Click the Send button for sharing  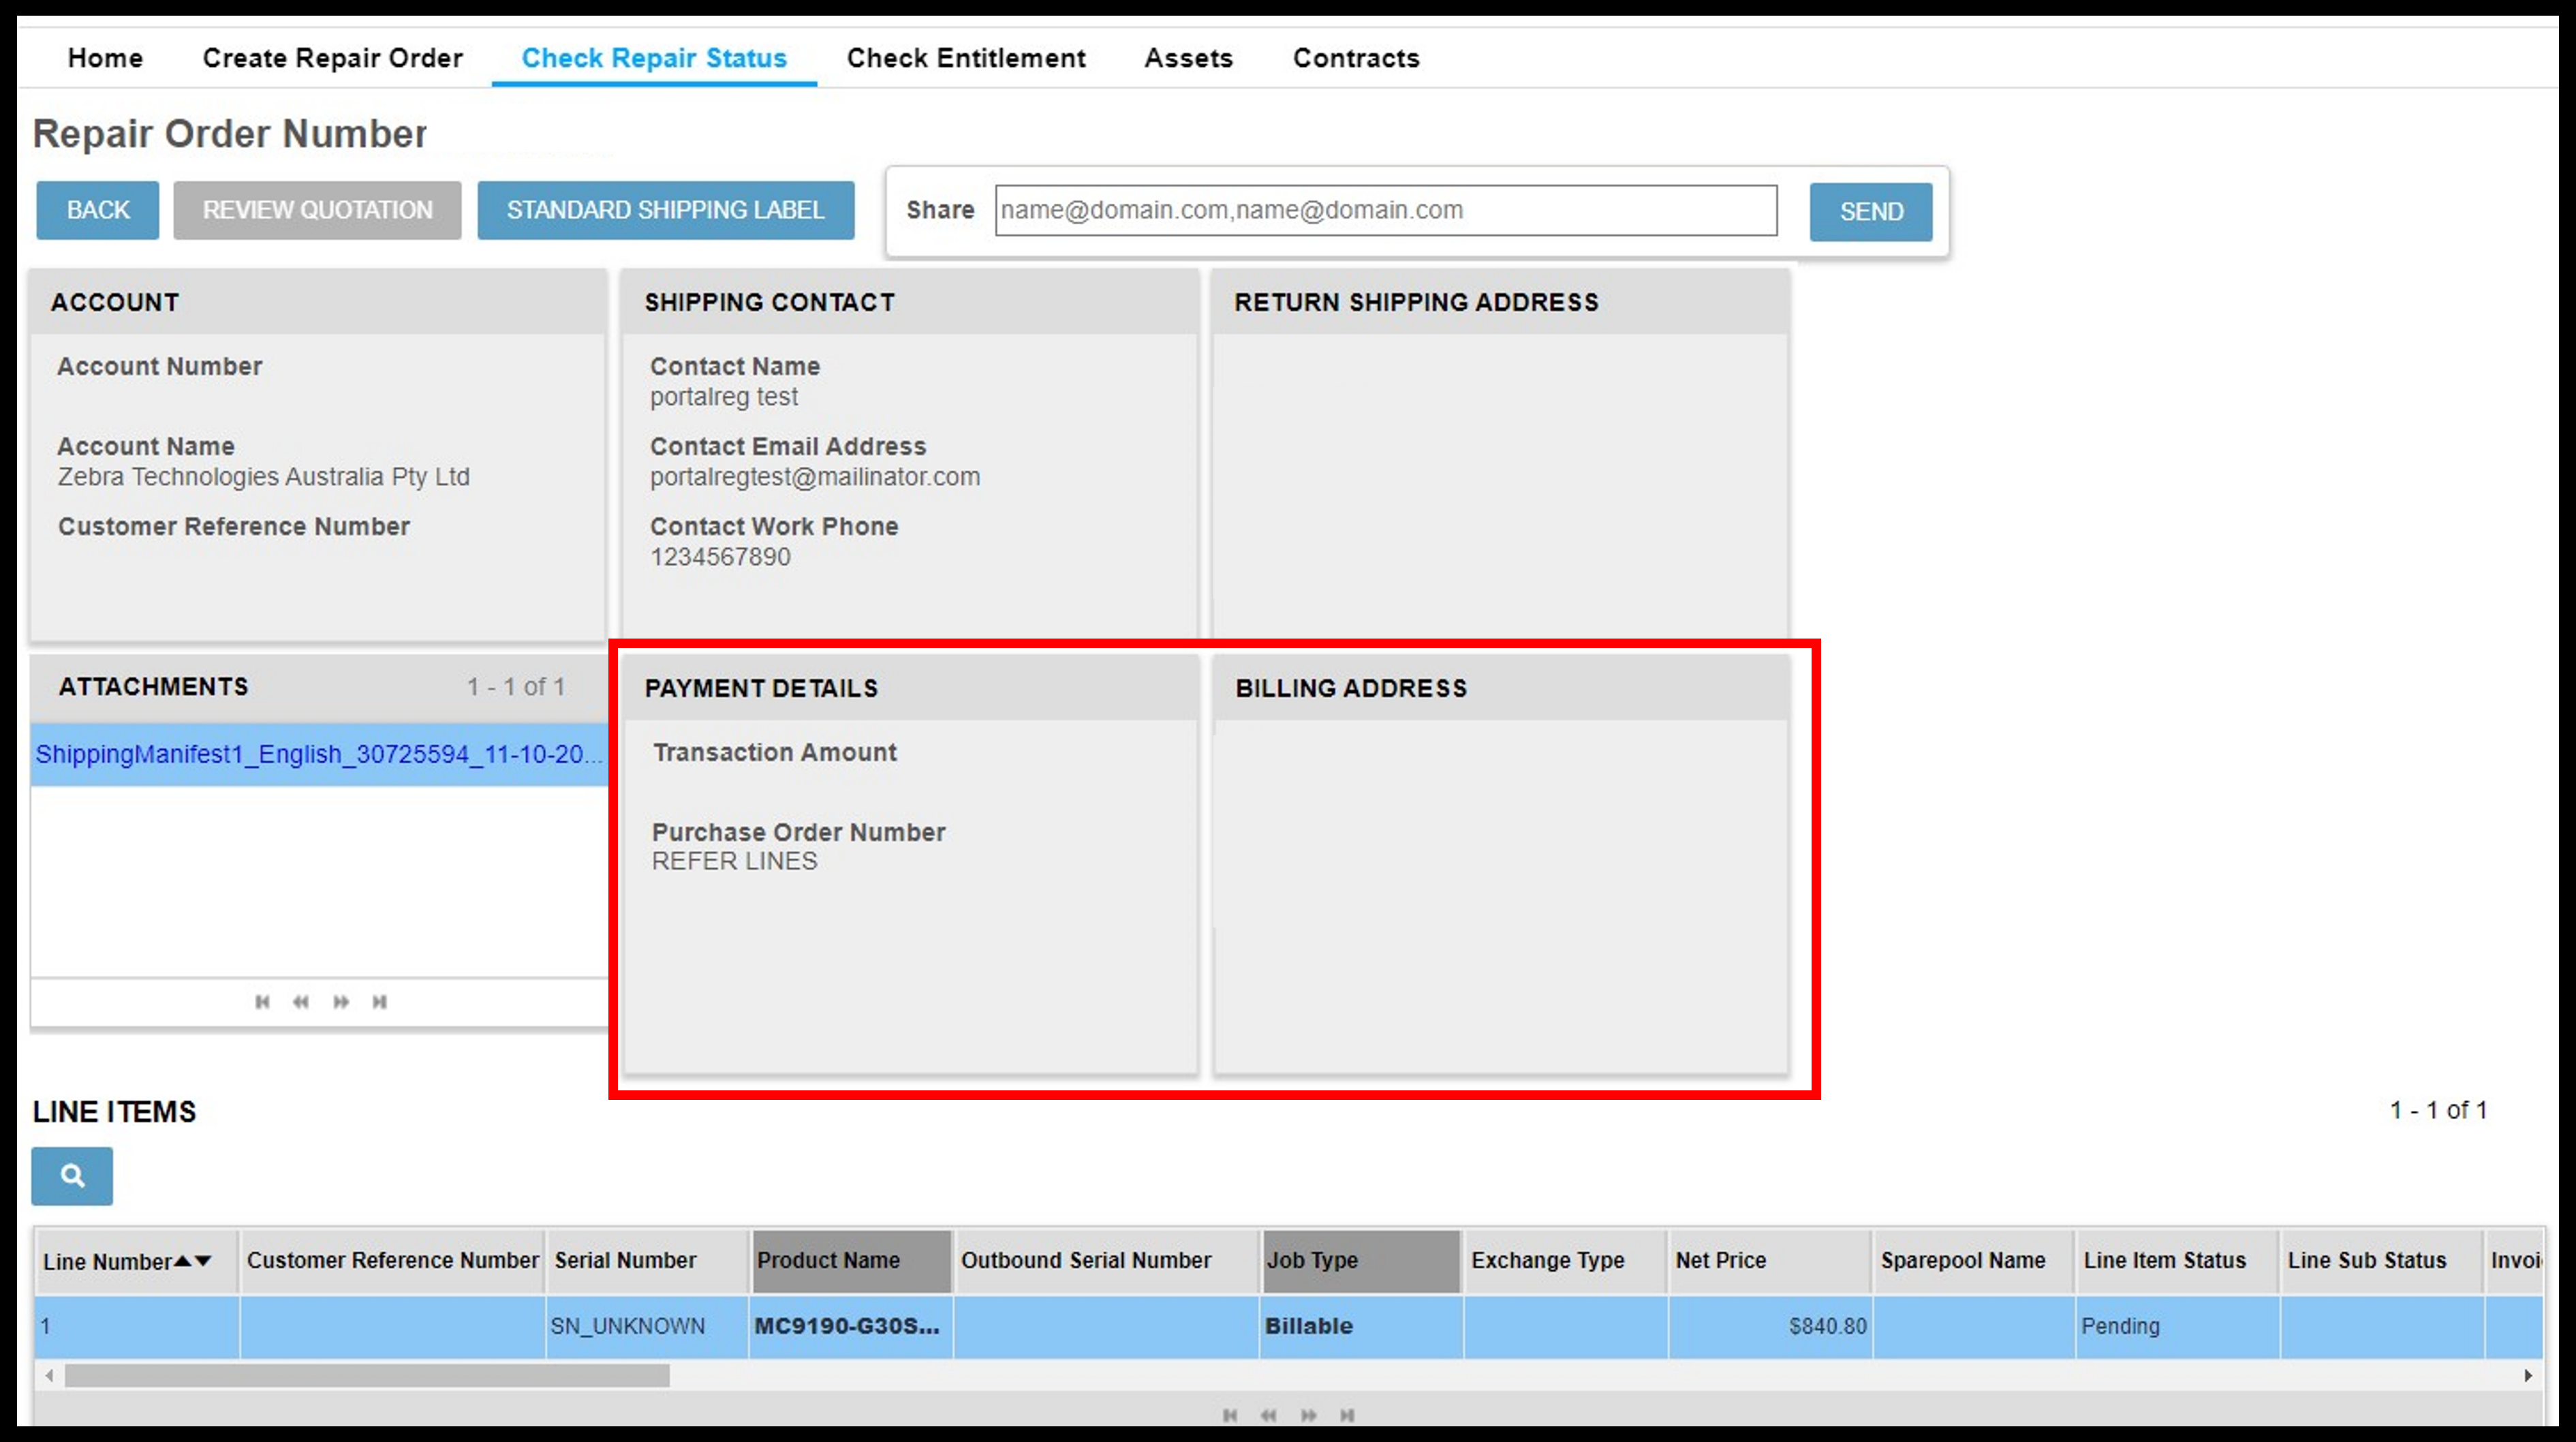[1870, 211]
